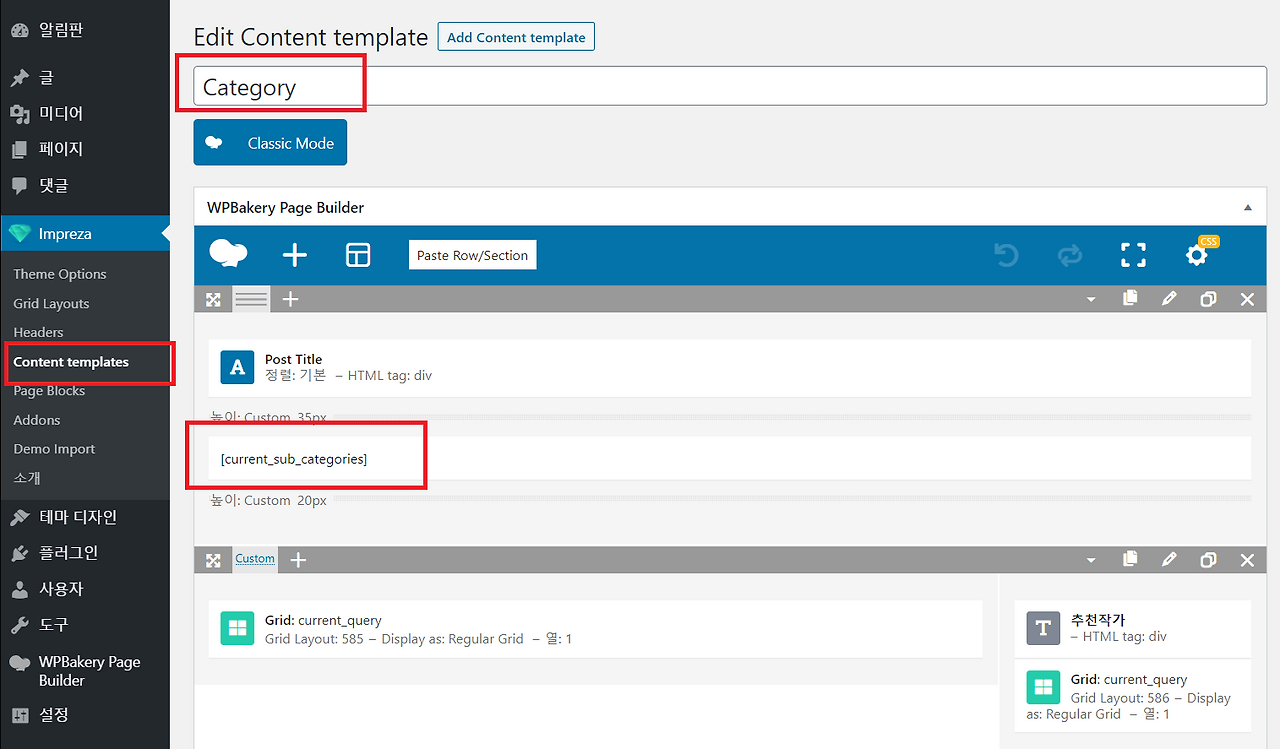Viewport: 1280px width, 749px height.
Task: Click the WPBakery cloud logo icon
Action: coord(229,255)
